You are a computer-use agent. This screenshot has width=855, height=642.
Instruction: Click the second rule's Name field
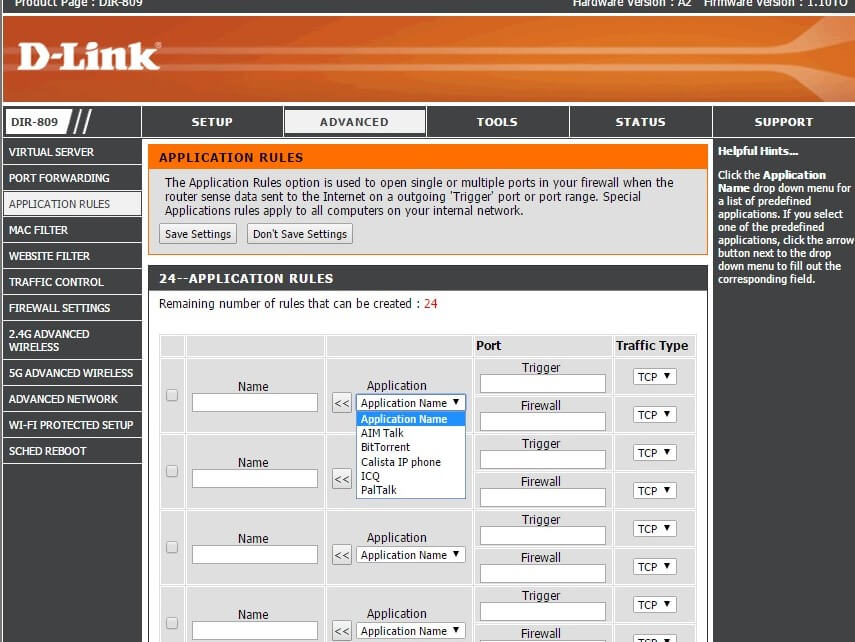click(x=255, y=478)
